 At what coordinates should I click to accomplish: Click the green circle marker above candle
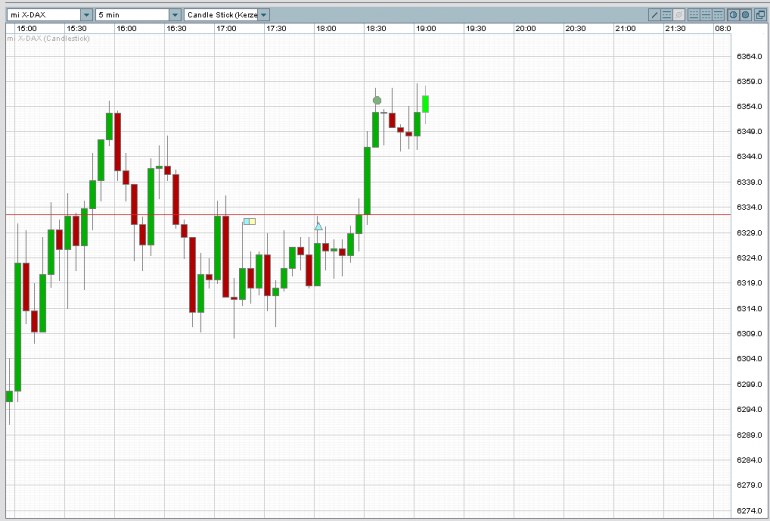[x=377, y=101]
